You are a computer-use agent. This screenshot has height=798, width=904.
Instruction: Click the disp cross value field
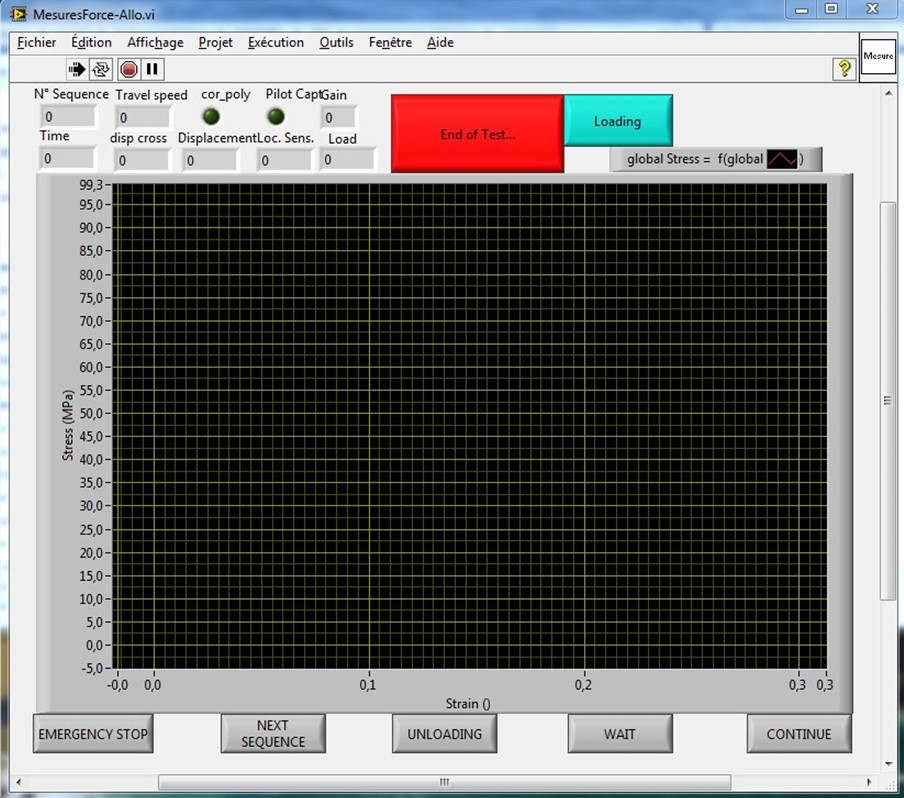point(141,160)
